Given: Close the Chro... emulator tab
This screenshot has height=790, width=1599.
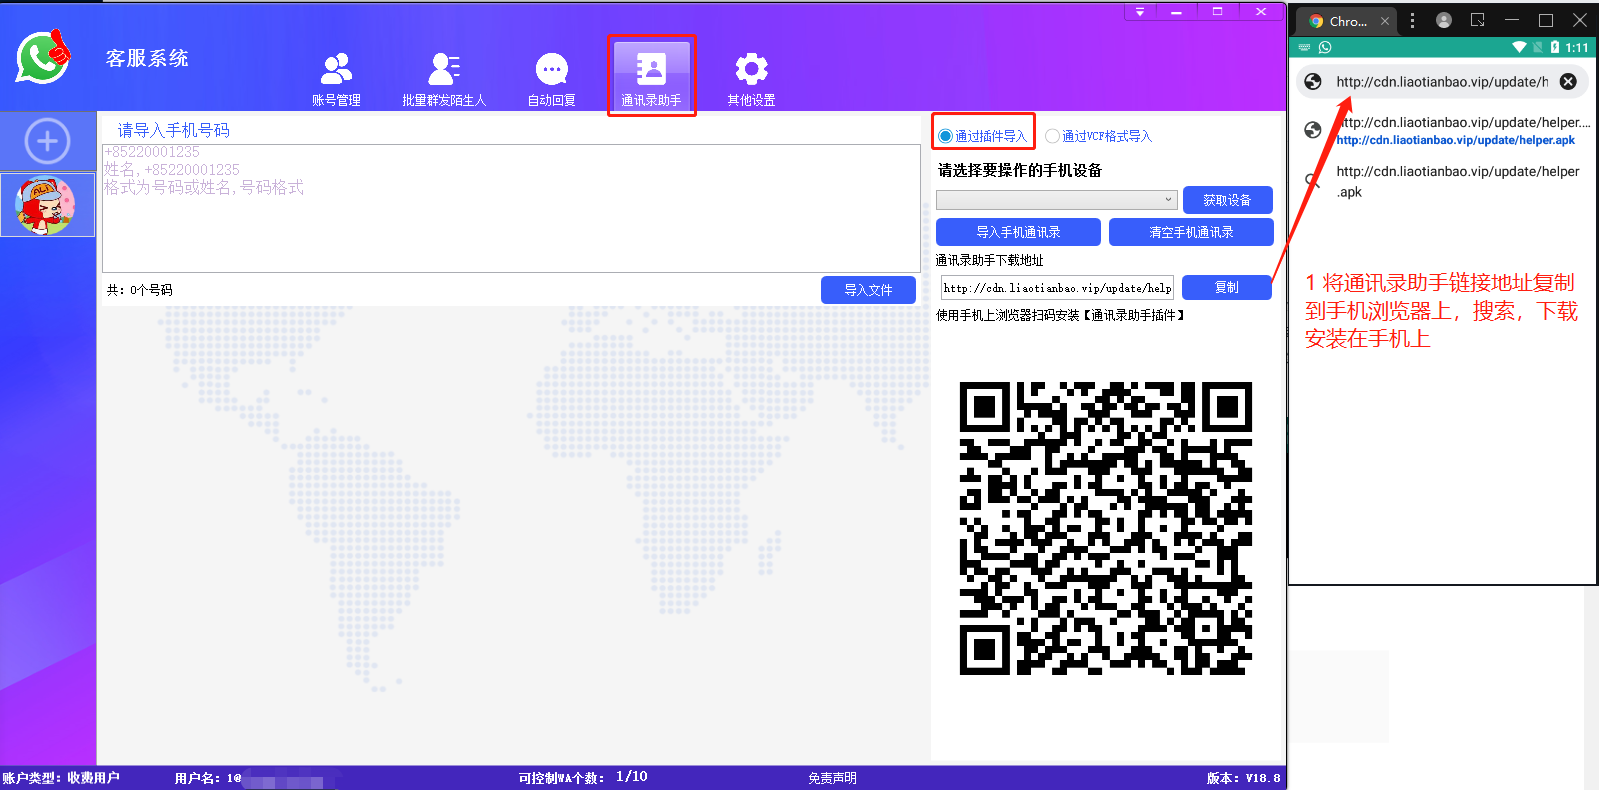Looking at the screenshot, I should pos(1385,21).
